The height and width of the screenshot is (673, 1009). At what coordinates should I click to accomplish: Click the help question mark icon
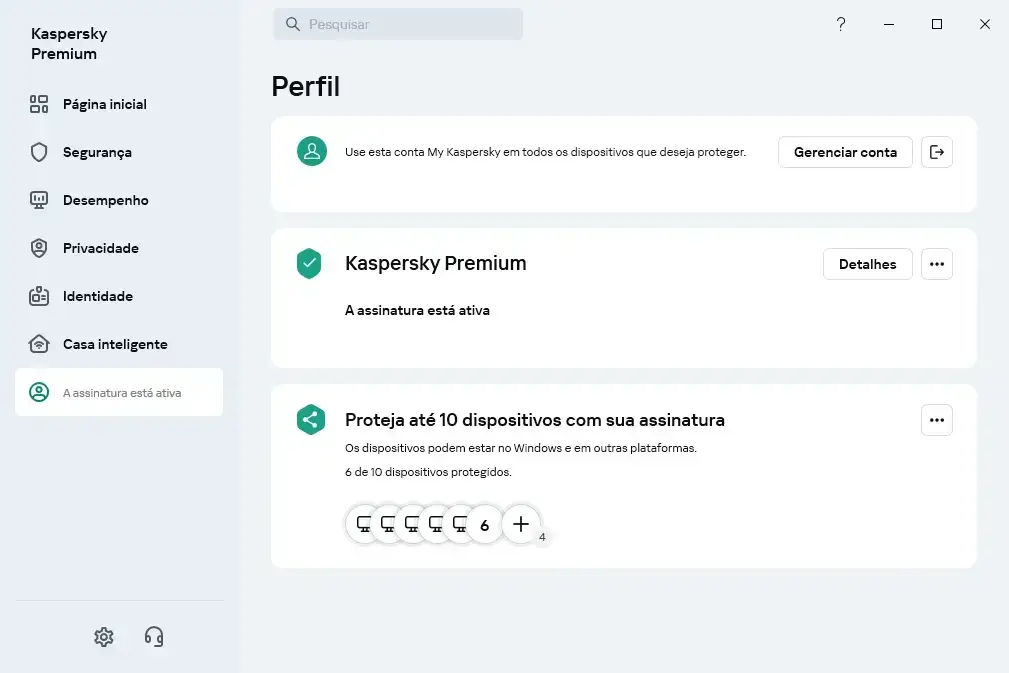(x=841, y=24)
